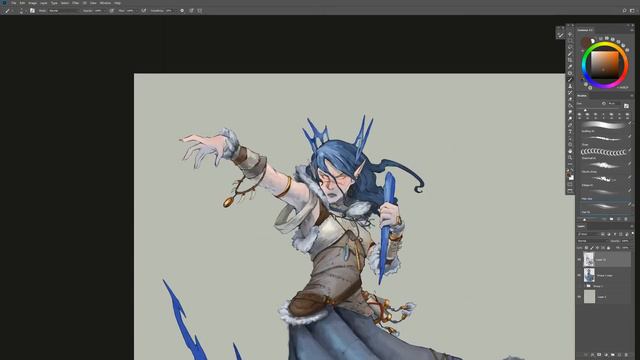
Task: Toggle the brush settings panel from the options bar
Action: pyautogui.click(x=32, y=11)
